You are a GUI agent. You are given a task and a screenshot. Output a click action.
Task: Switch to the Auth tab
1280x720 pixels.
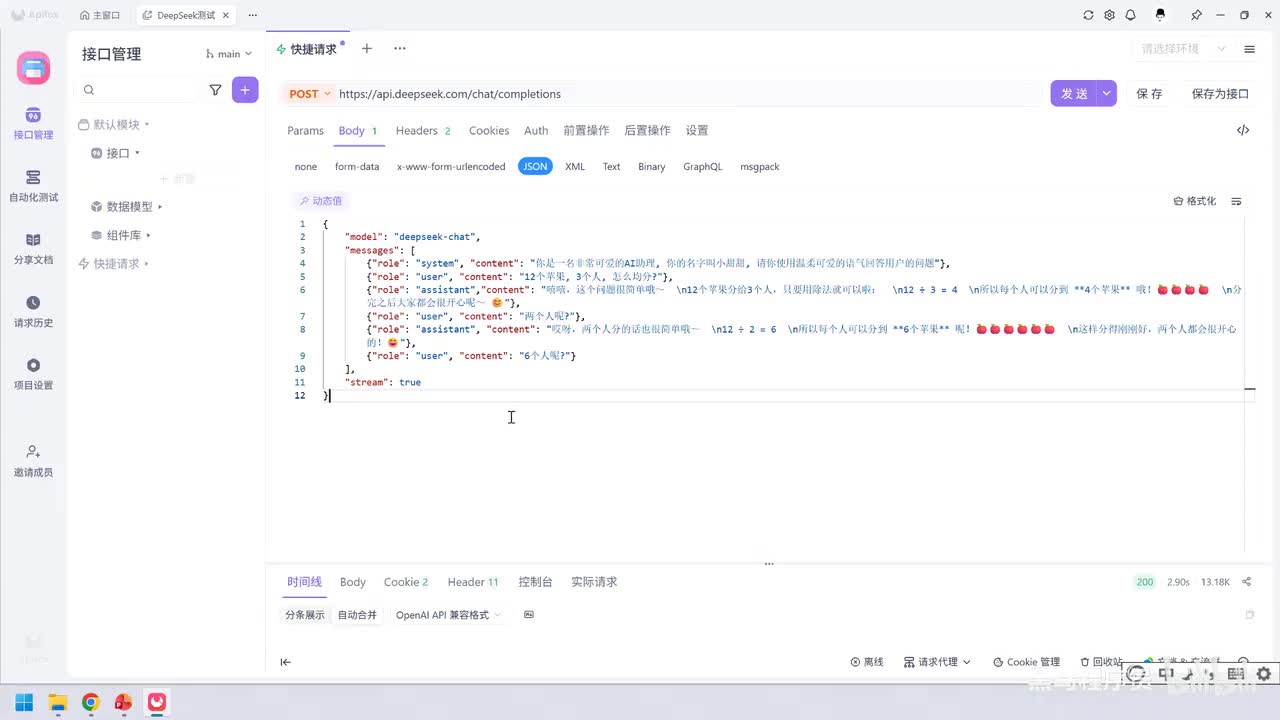[536, 131]
